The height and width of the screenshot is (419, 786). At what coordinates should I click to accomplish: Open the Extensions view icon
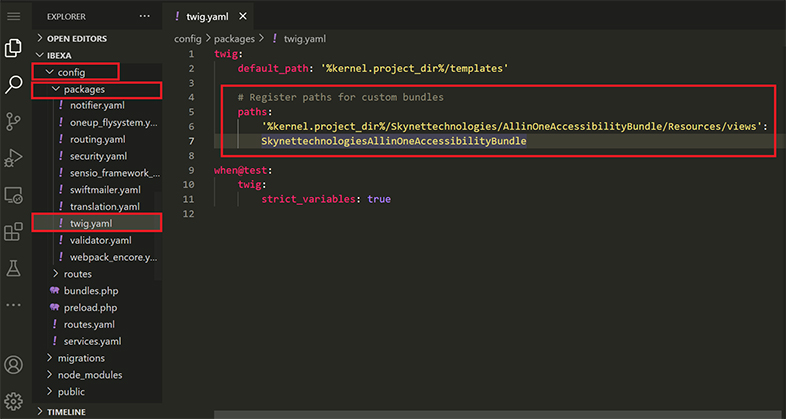tap(14, 232)
